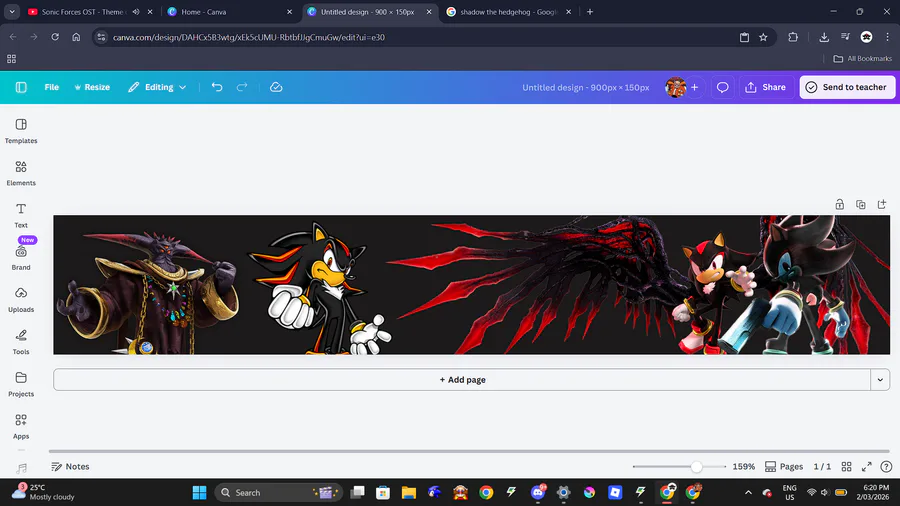This screenshot has height=506, width=900.
Task: Add collaborators with the plus button
Action: click(x=695, y=87)
